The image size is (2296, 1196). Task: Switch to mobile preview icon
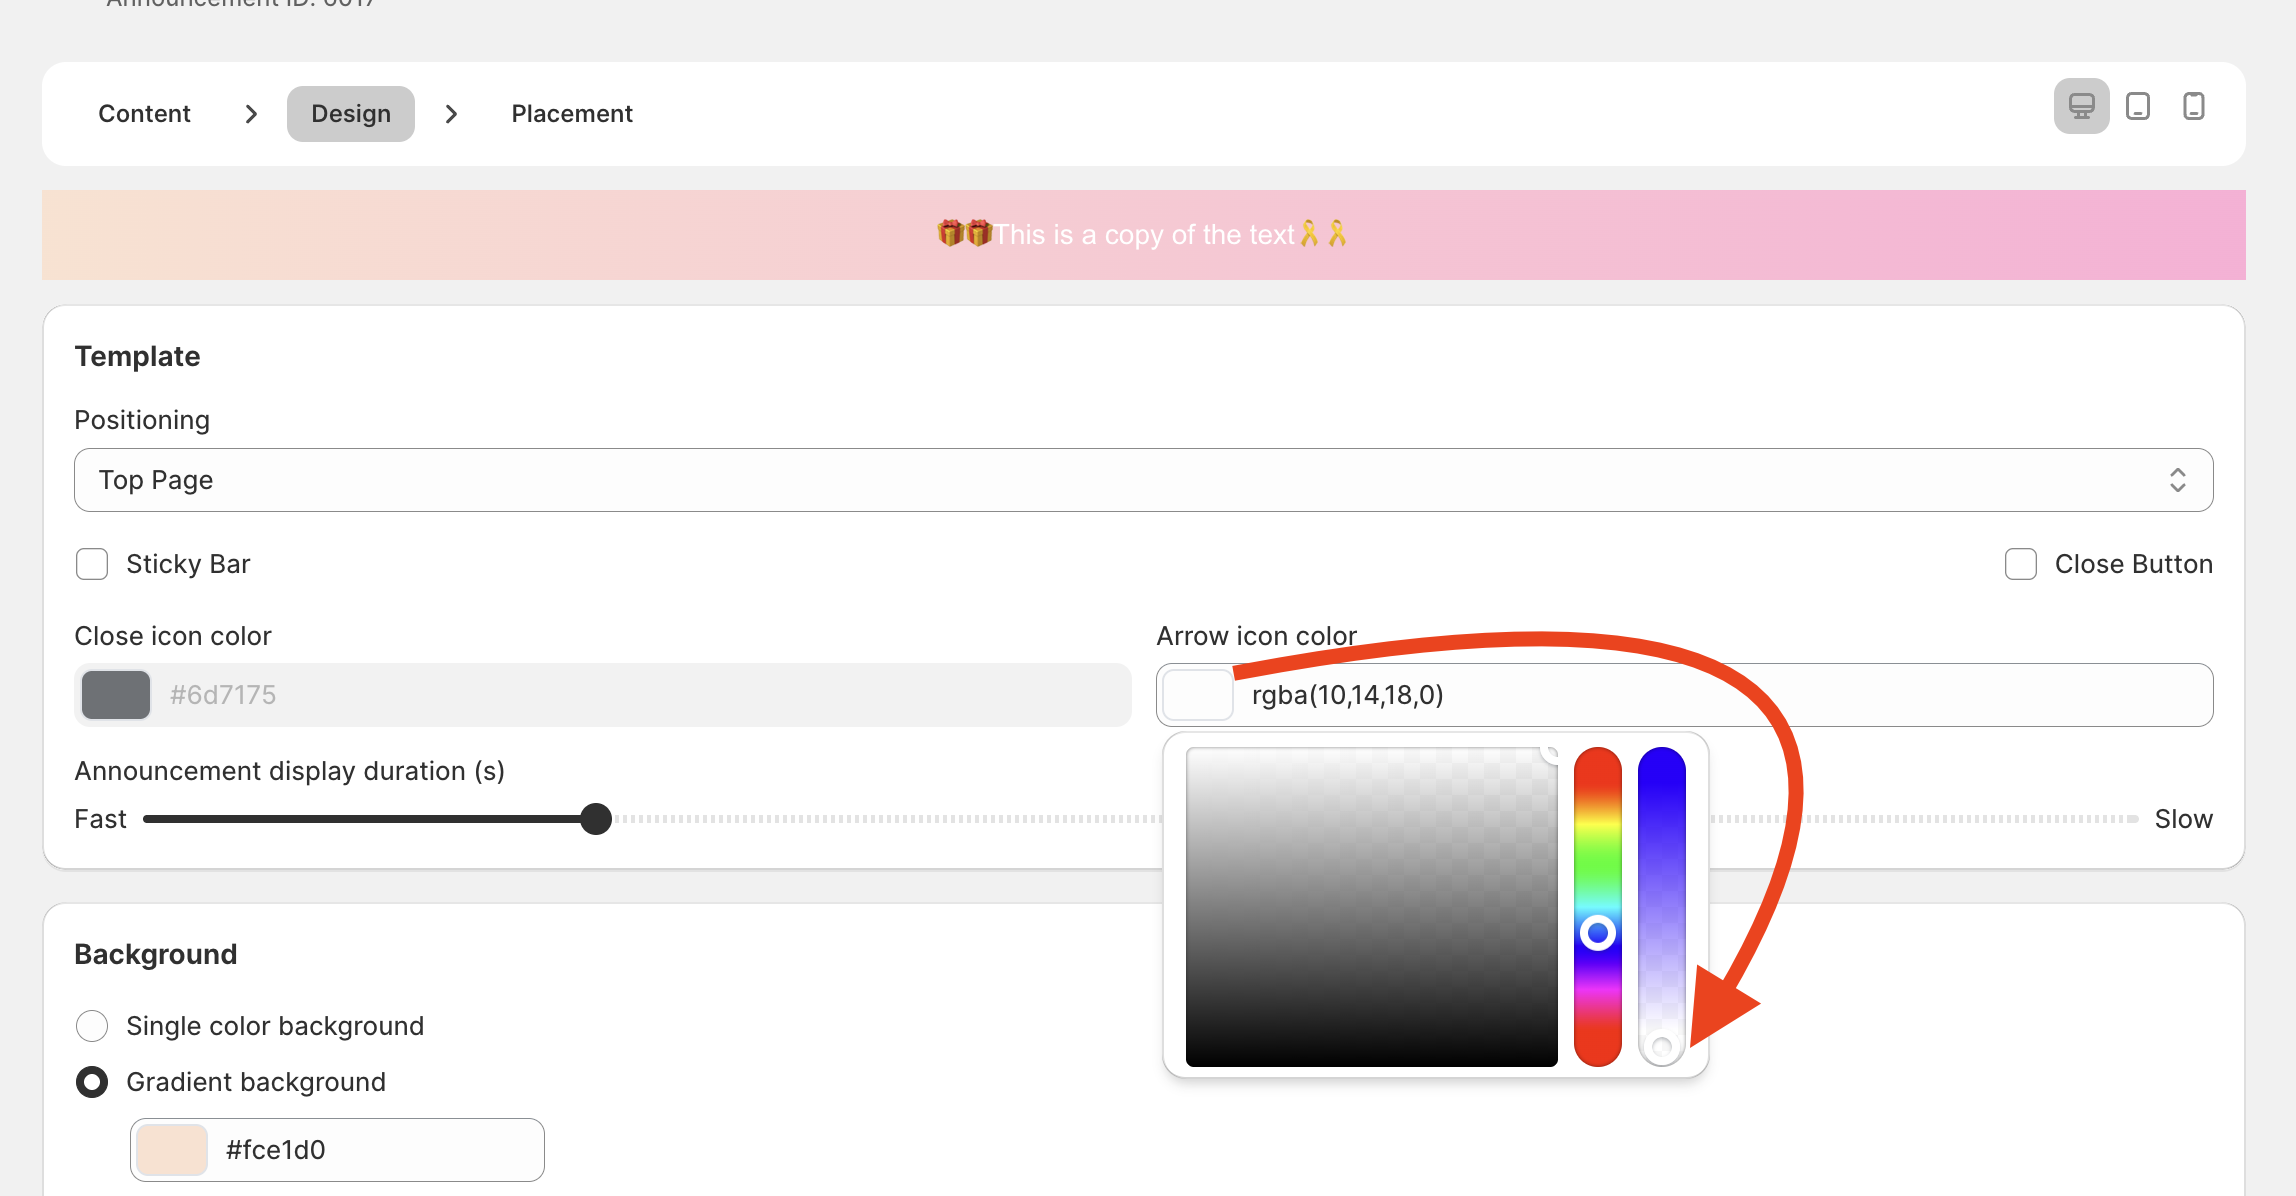tap(2194, 106)
